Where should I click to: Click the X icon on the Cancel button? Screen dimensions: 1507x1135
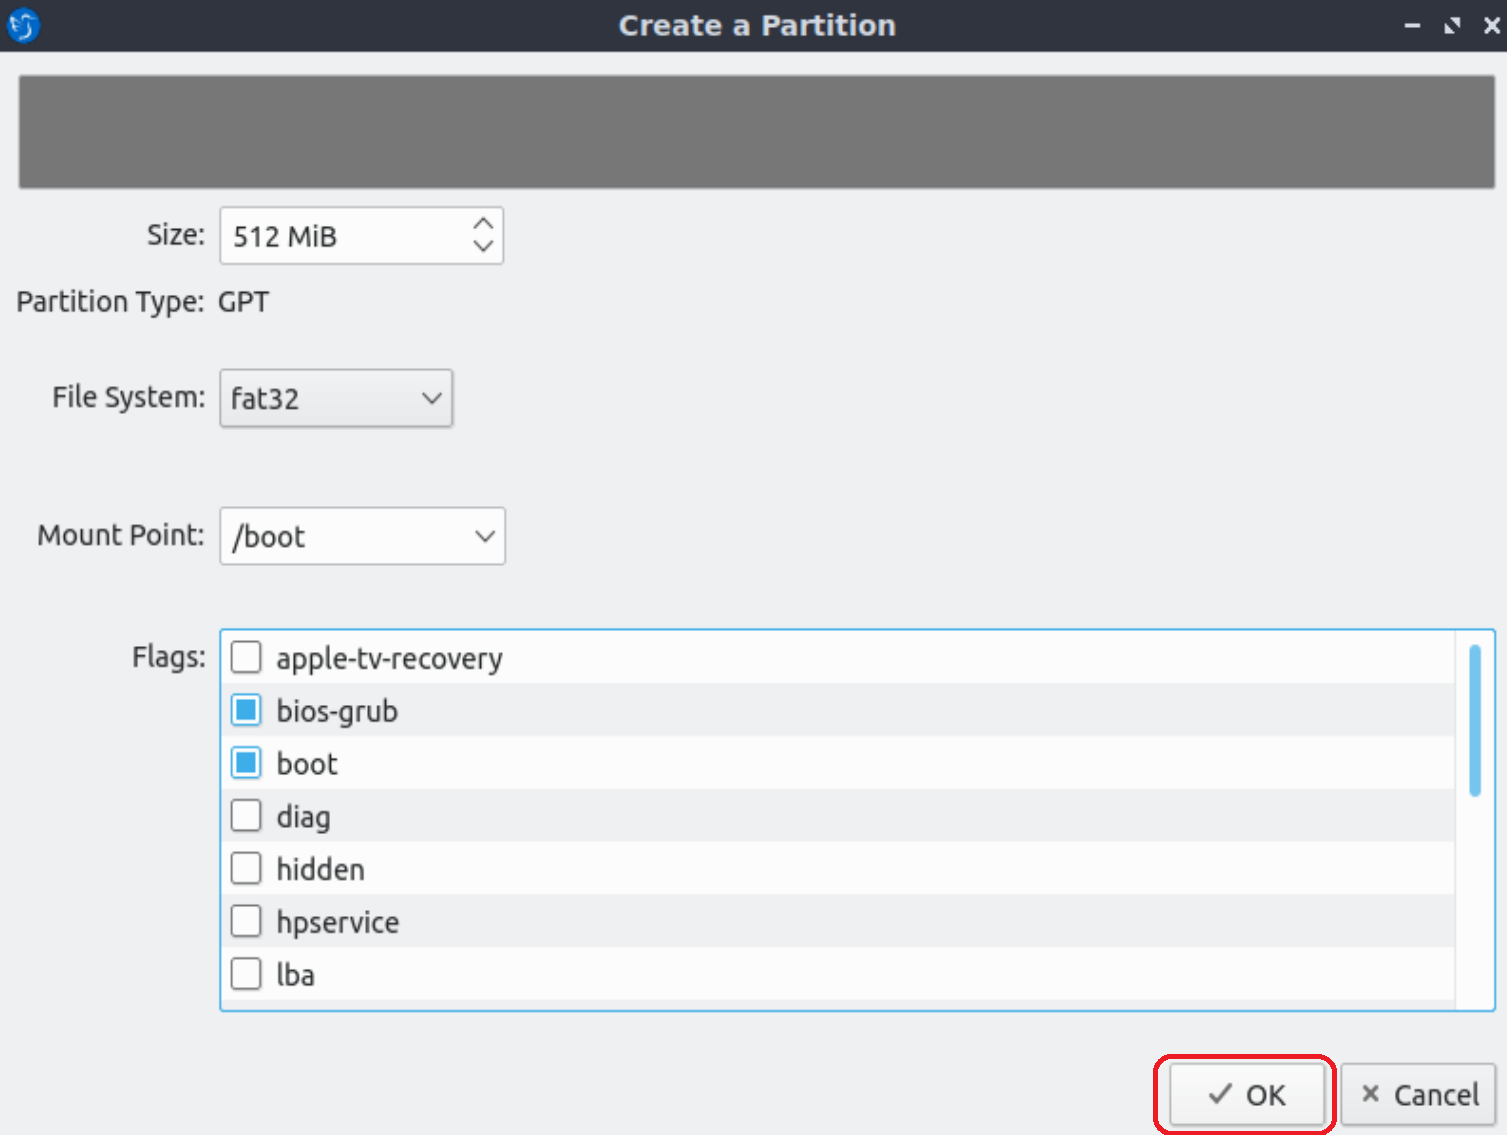coord(1370,1094)
